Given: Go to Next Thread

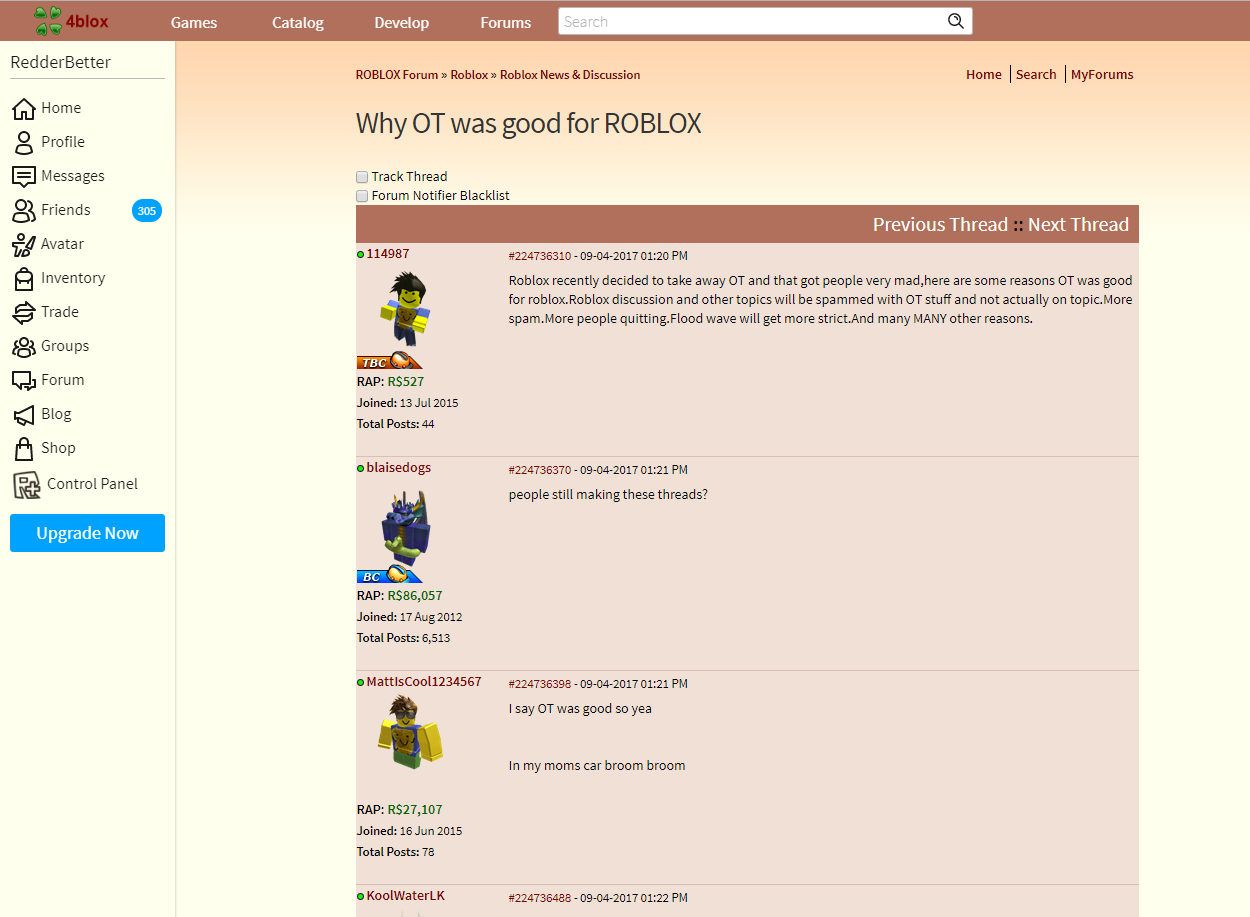Looking at the screenshot, I should pyautogui.click(x=1078, y=224).
